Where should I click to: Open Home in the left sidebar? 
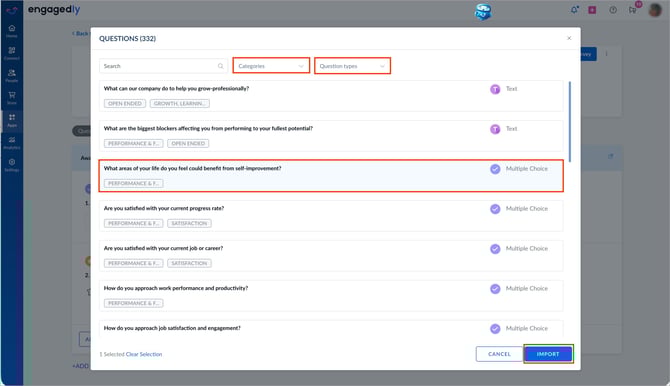[x=12, y=31]
